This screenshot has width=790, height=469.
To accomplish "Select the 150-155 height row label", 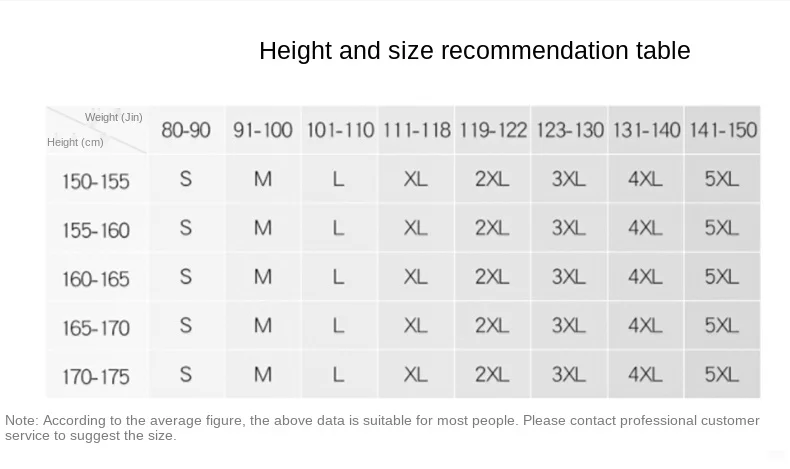I will pyautogui.click(x=96, y=182).
